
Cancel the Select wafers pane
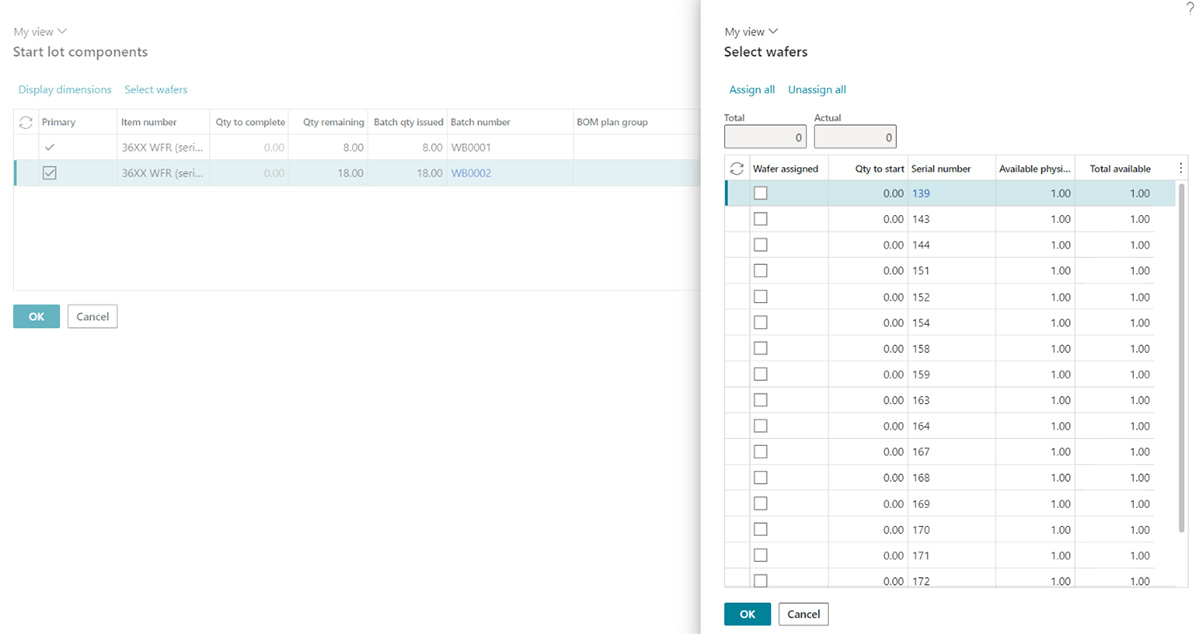click(x=804, y=614)
